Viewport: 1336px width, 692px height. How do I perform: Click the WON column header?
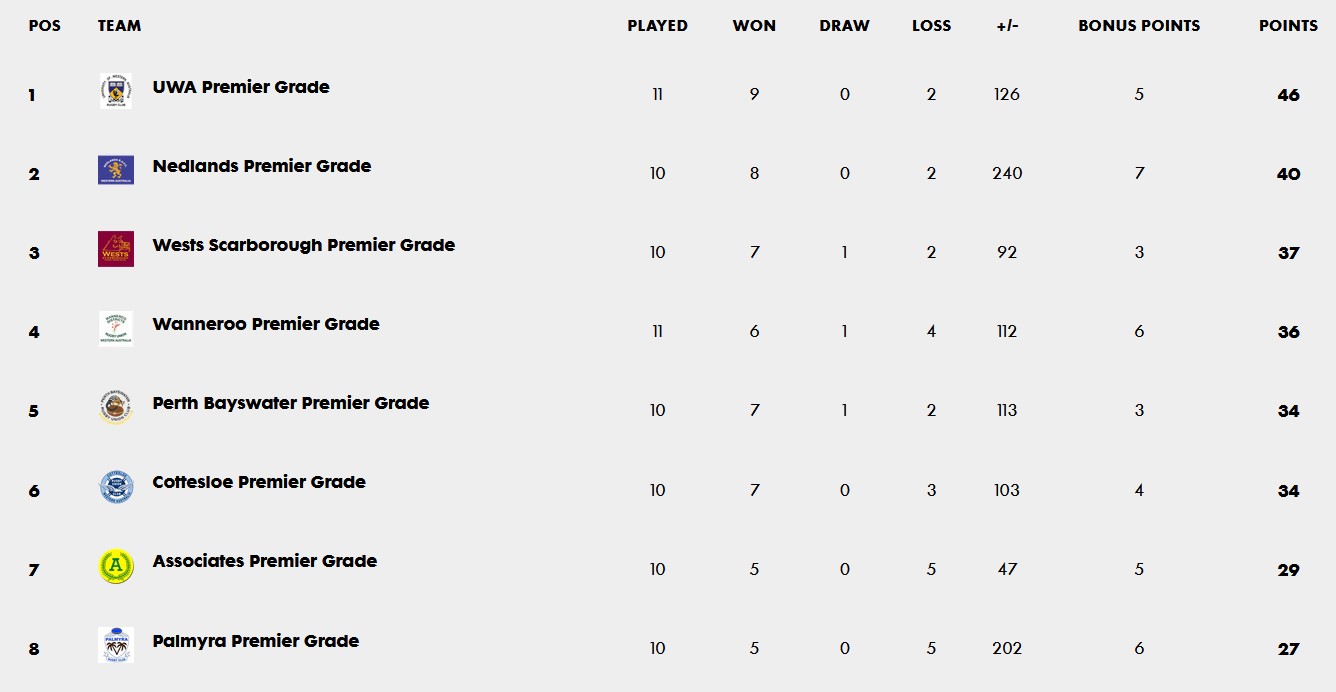(x=754, y=26)
